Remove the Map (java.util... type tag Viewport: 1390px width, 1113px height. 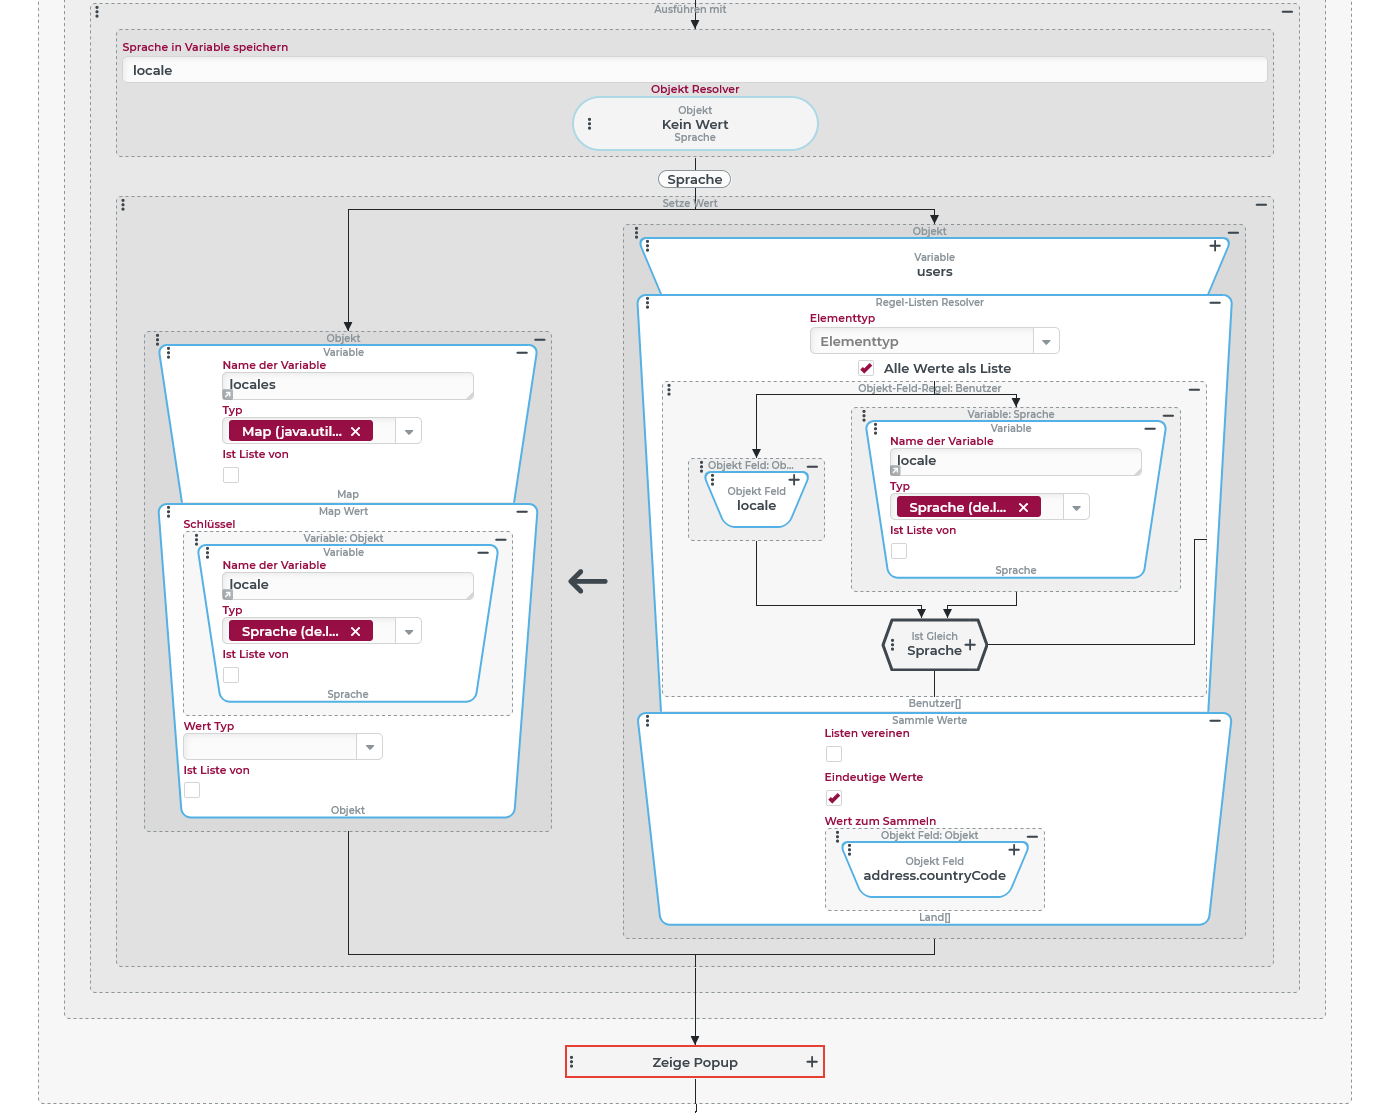(x=355, y=431)
